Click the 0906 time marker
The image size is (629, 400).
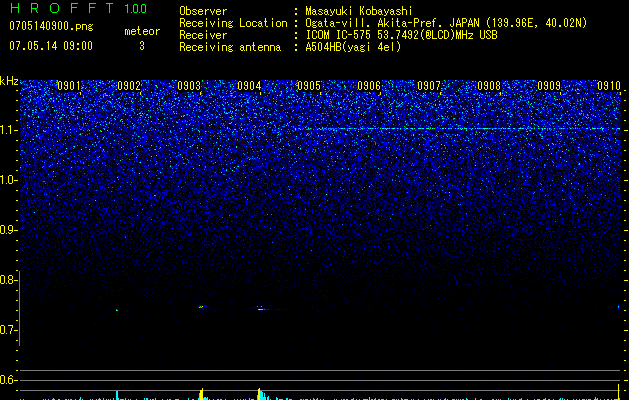369,85
